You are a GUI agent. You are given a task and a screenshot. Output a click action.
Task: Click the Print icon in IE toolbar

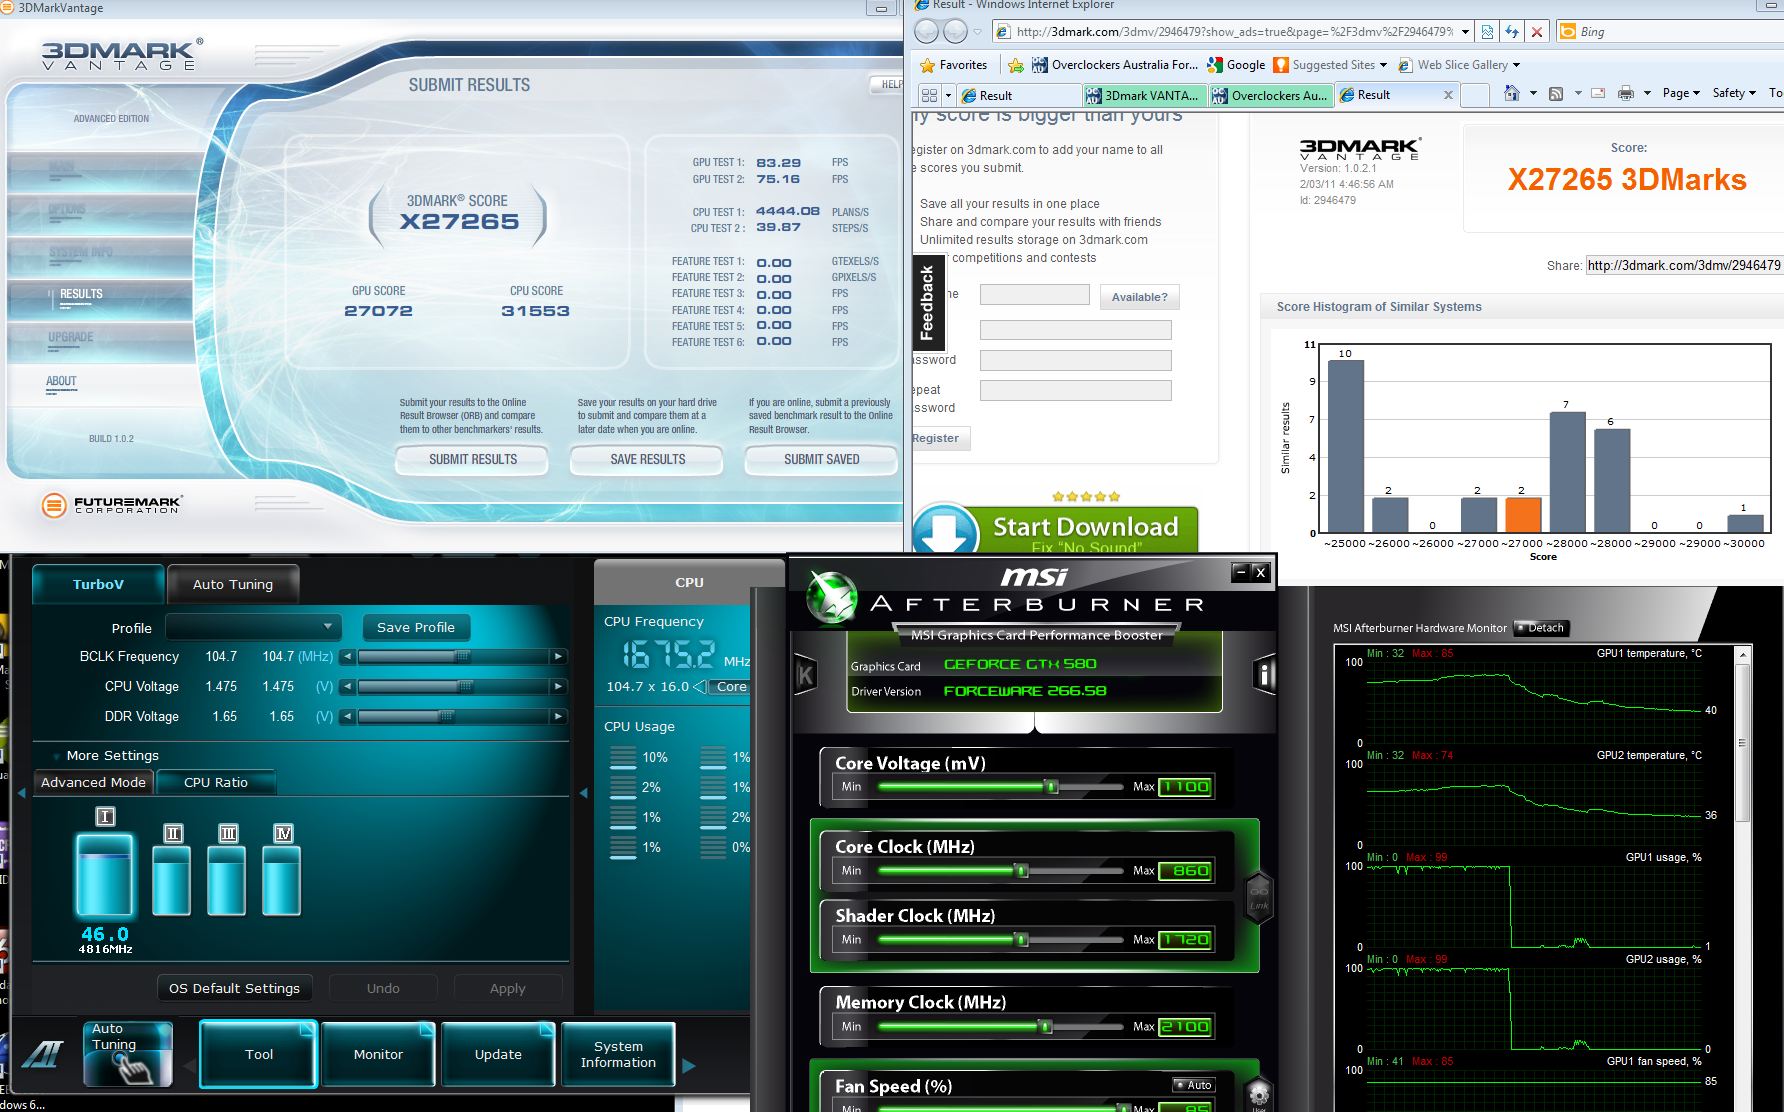1626,93
